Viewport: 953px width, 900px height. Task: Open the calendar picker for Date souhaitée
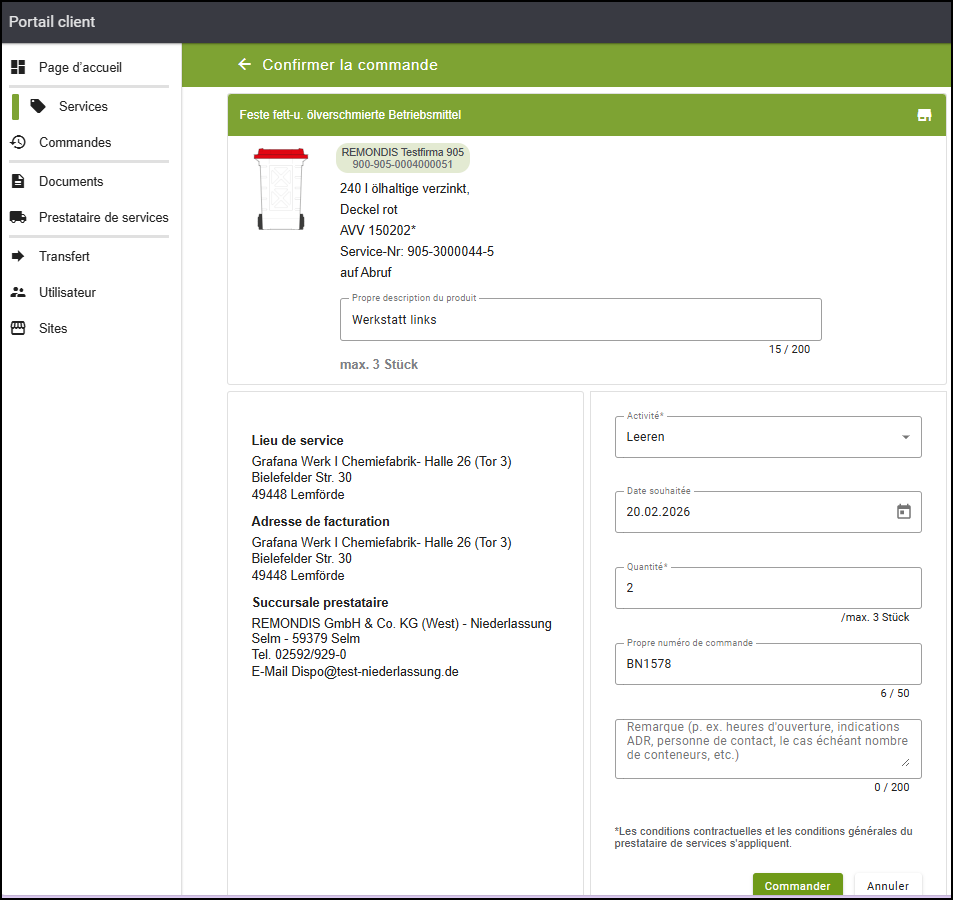coord(903,512)
